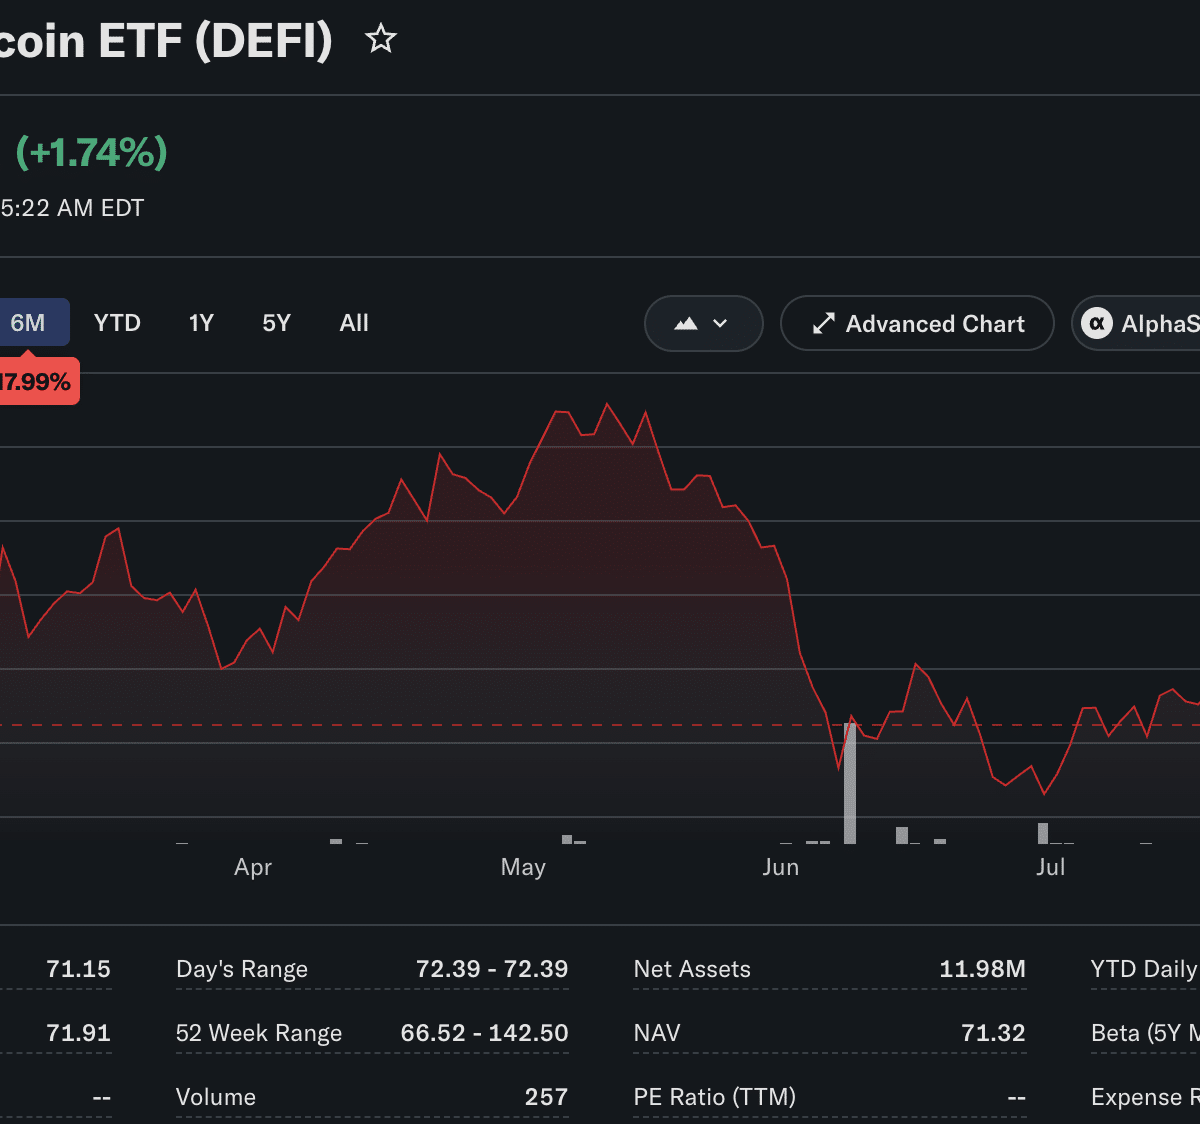Click the 71.91 value
The image size is (1200, 1124).
78,1033
